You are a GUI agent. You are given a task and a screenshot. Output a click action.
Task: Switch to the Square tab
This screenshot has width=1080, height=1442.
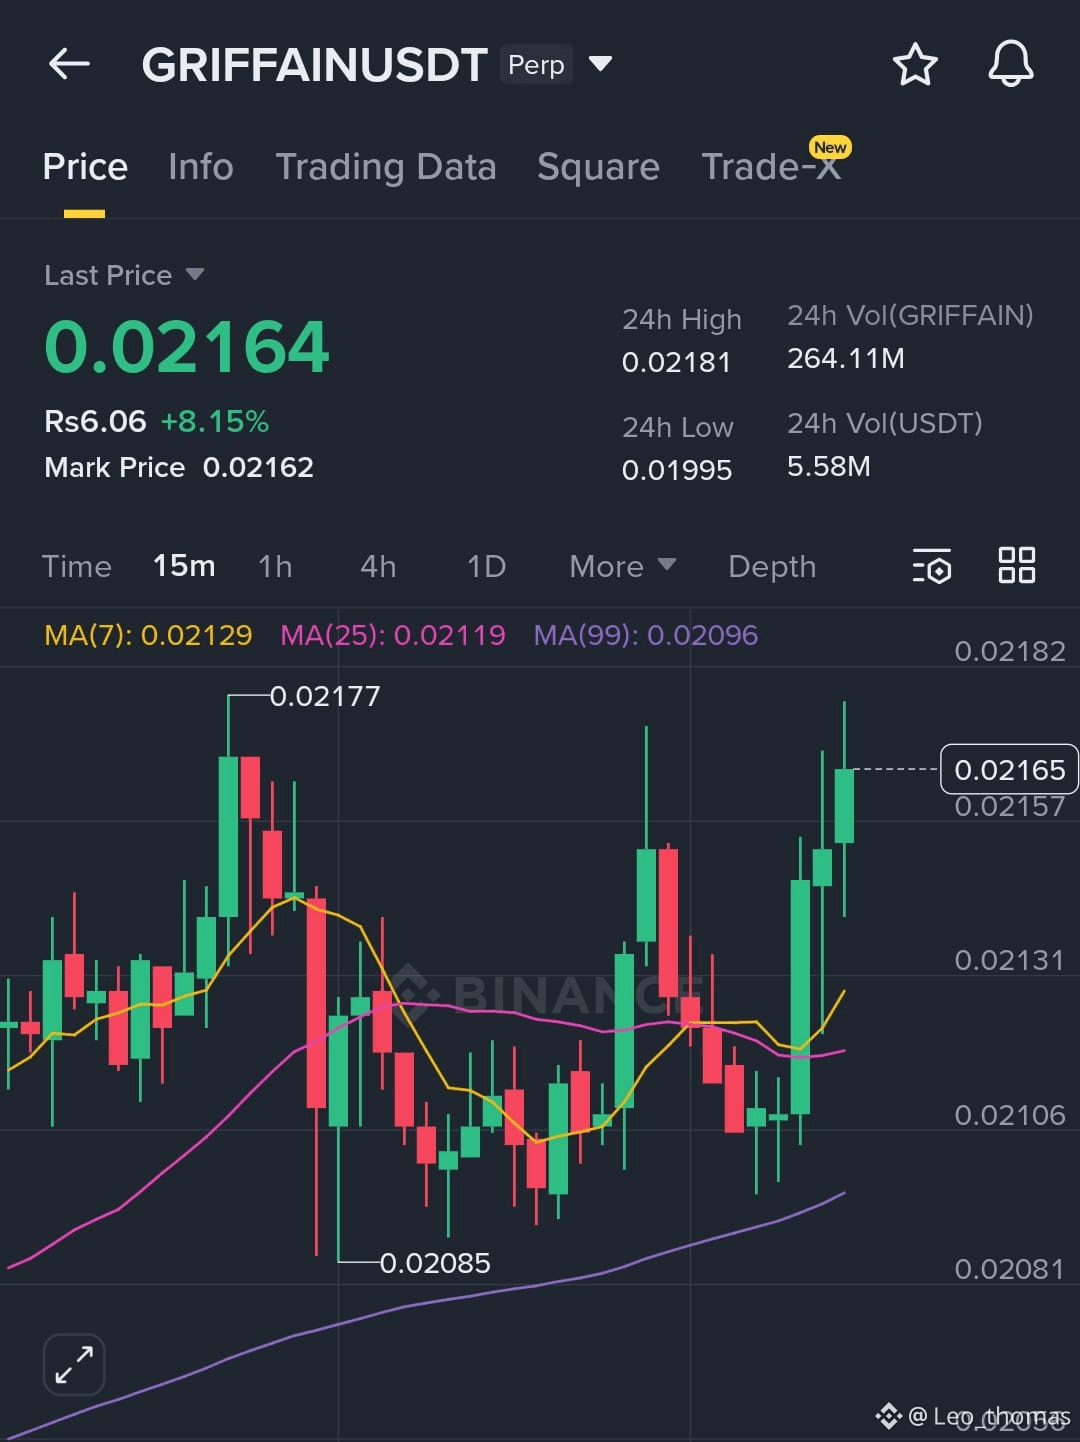tap(597, 167)
